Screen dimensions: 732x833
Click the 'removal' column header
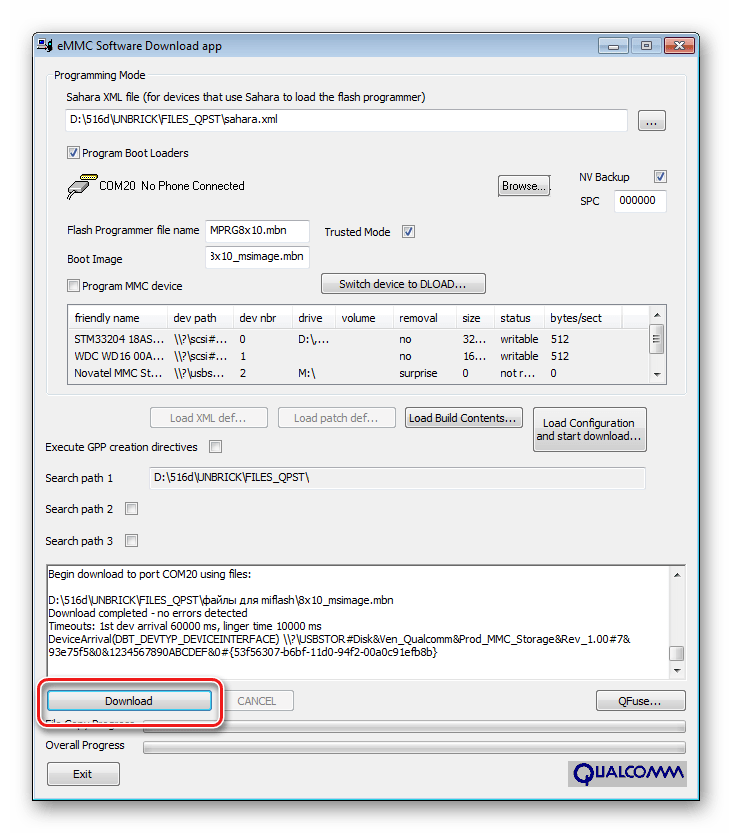[424, 318]
